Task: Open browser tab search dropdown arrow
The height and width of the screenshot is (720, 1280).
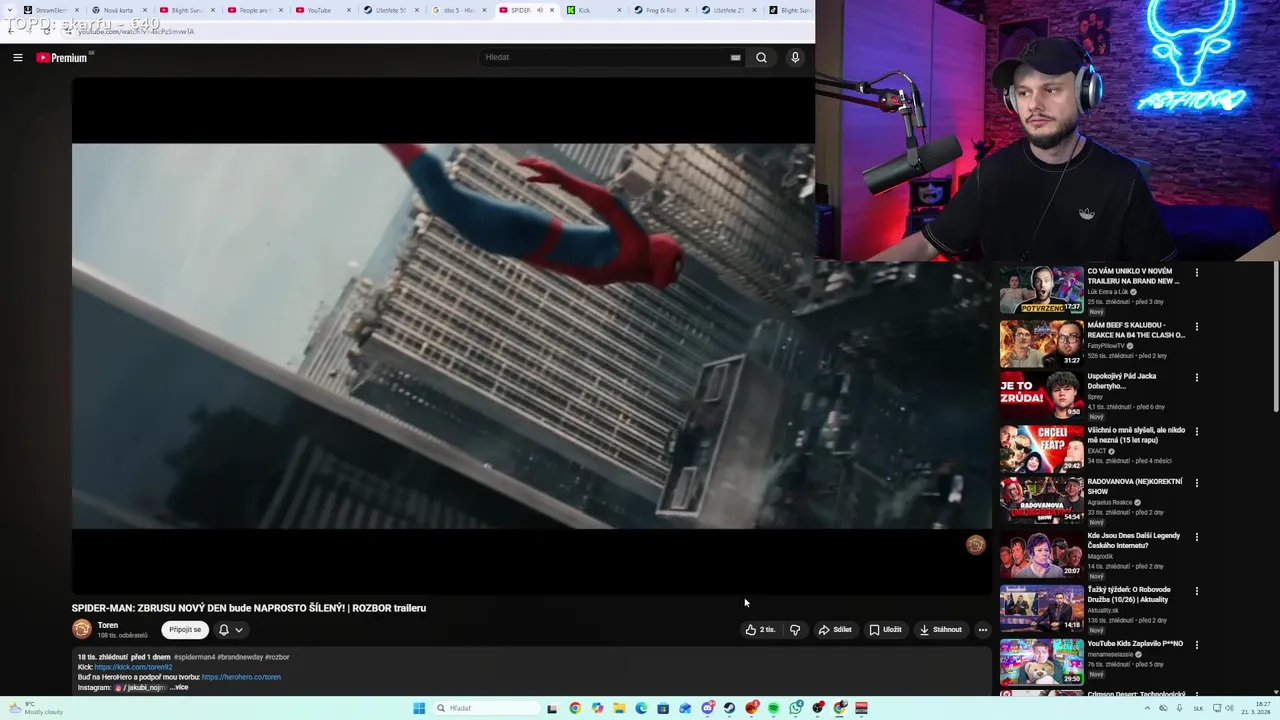Action: pos(9,10)
